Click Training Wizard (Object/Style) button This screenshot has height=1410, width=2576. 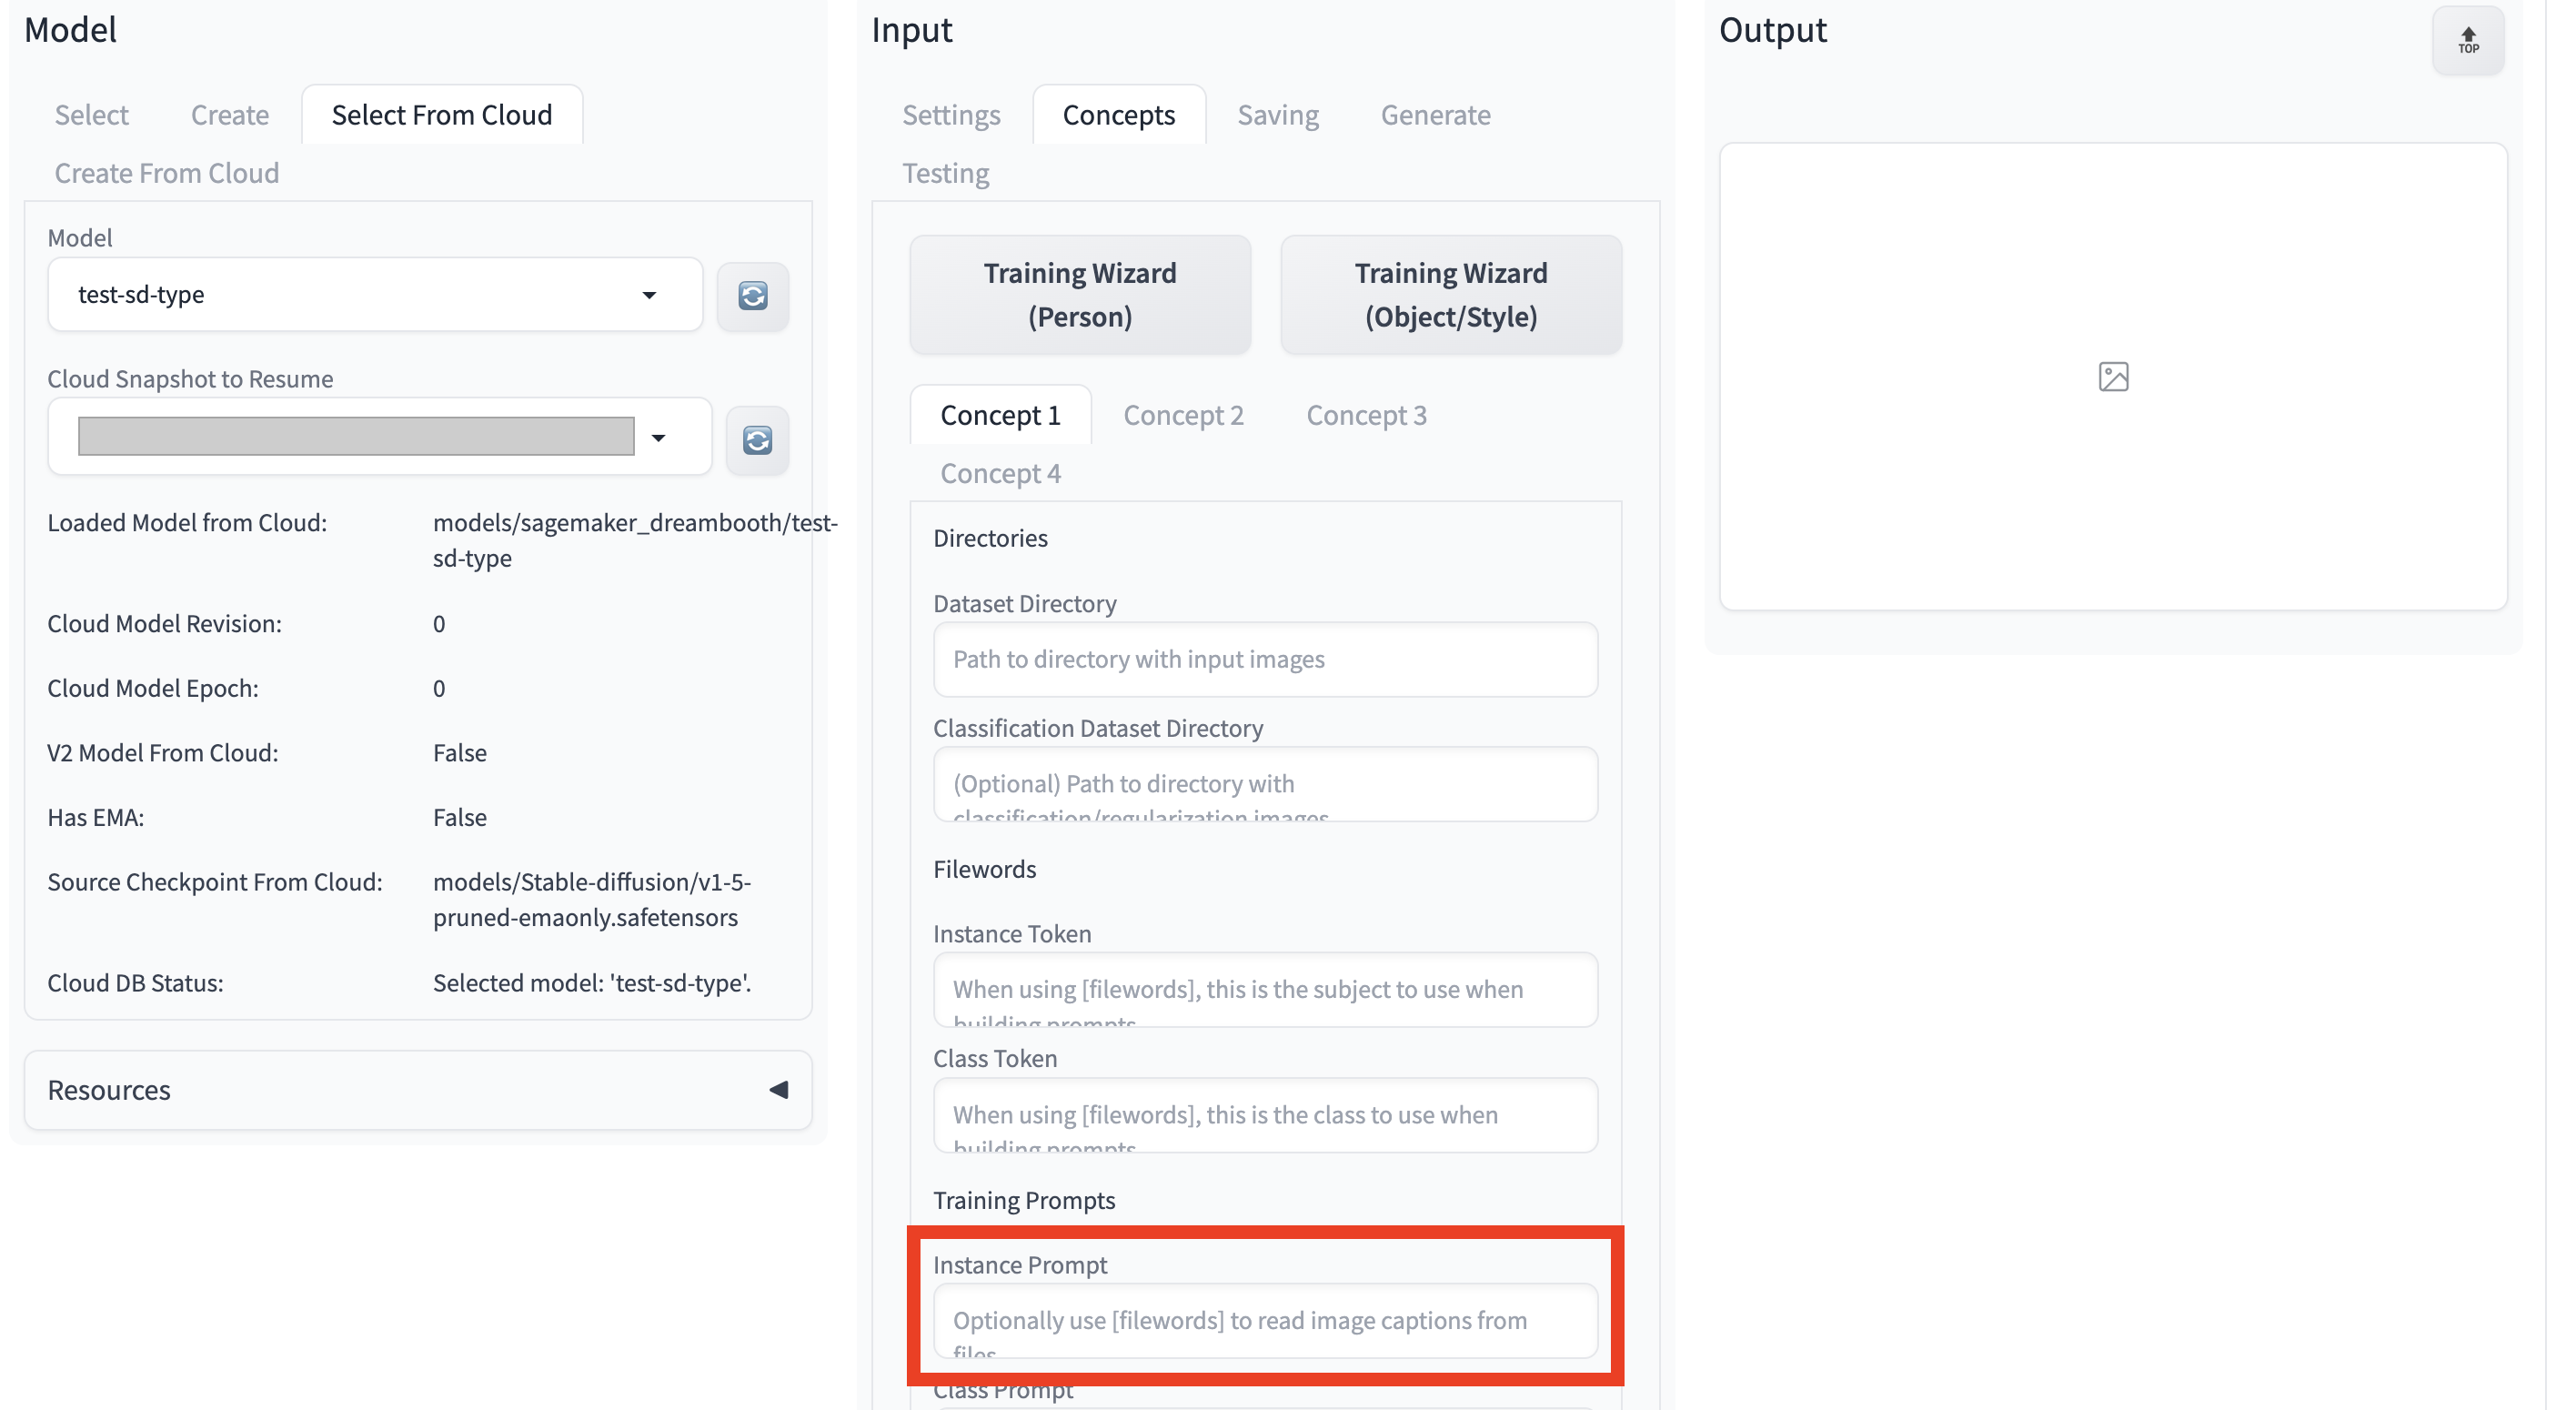tap(1450, 295)
